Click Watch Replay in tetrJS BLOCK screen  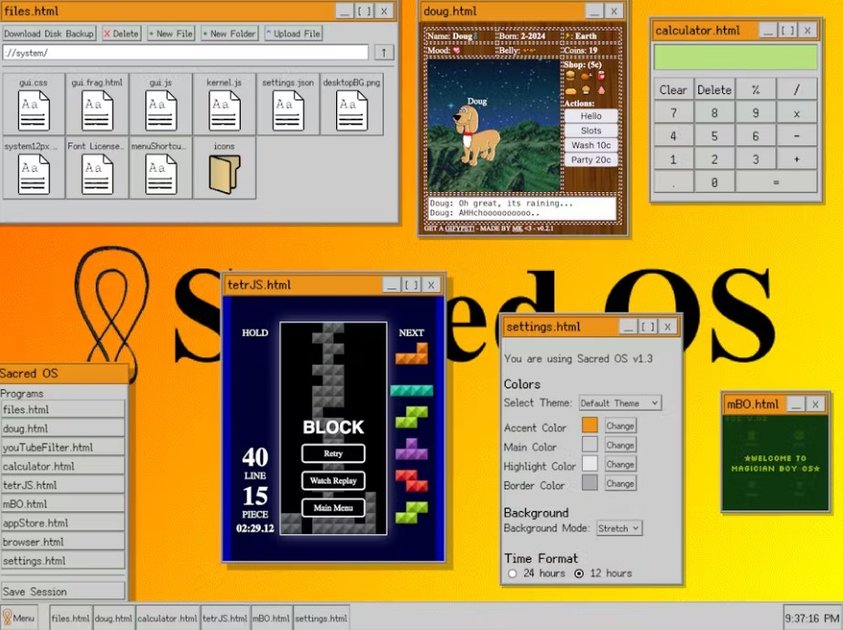point(333,480)
